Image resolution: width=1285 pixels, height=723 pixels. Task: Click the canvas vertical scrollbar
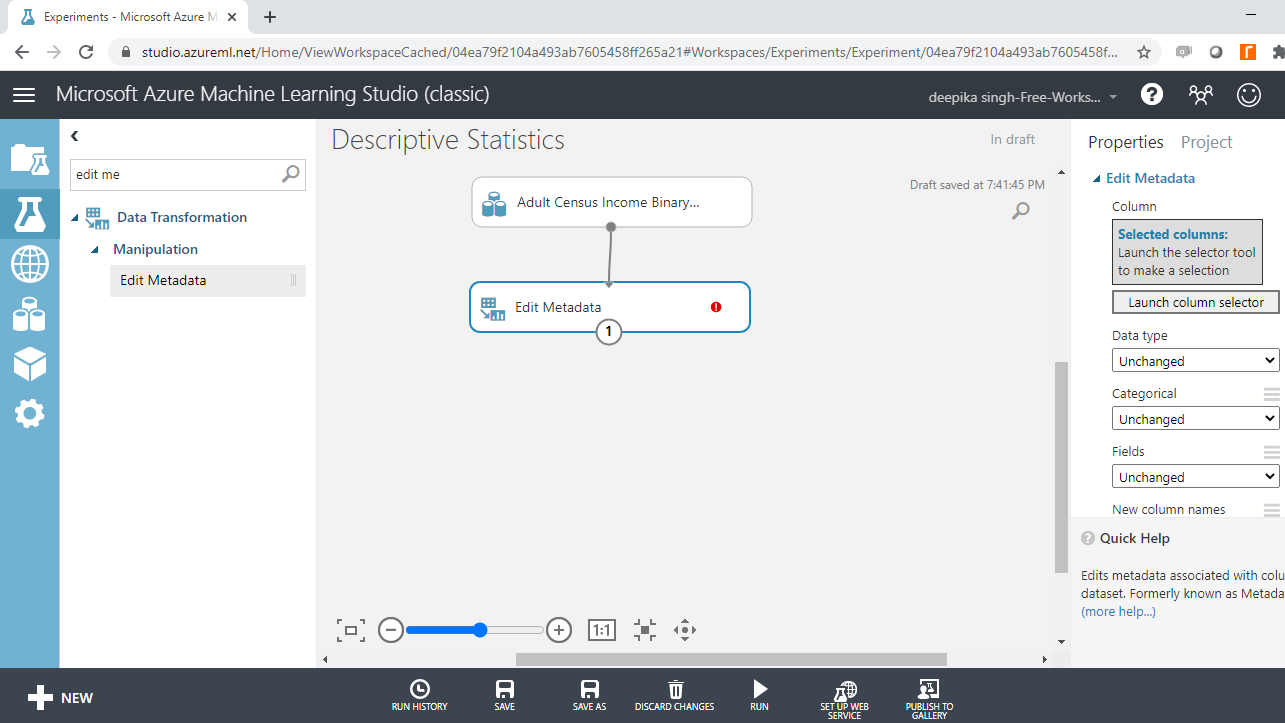click(x=1061, y=467)
